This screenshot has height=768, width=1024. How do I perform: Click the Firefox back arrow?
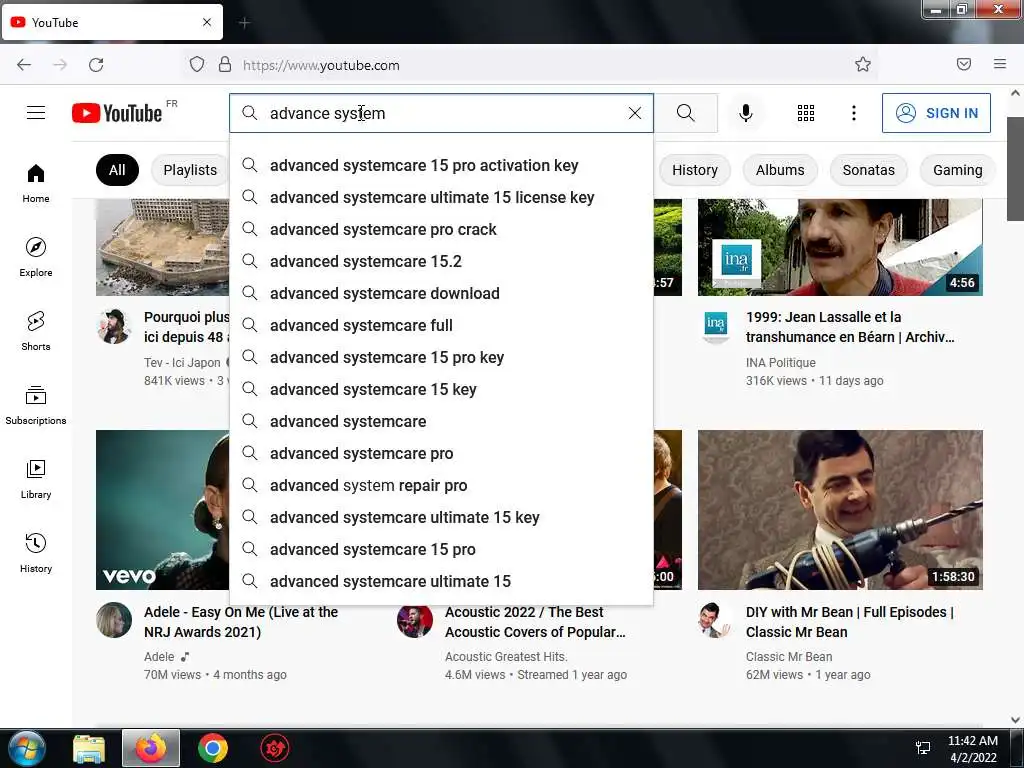point(24,65)
